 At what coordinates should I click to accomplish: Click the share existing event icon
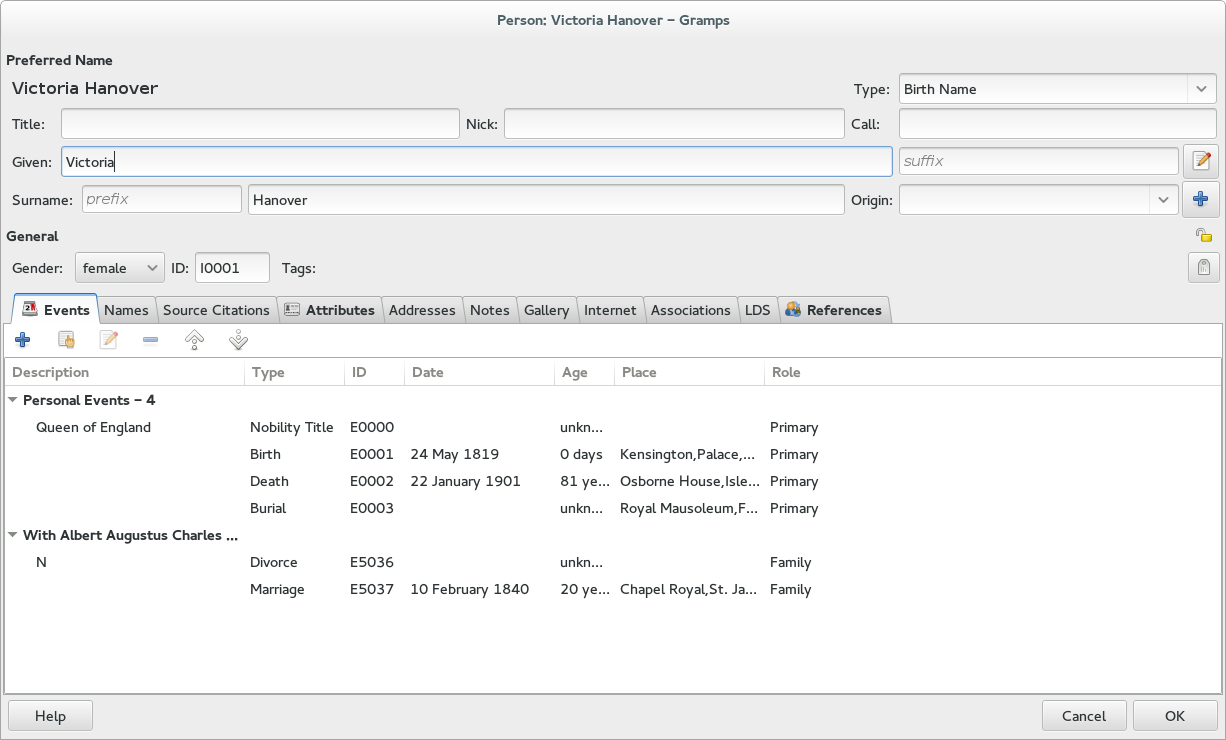click(66, 341)
